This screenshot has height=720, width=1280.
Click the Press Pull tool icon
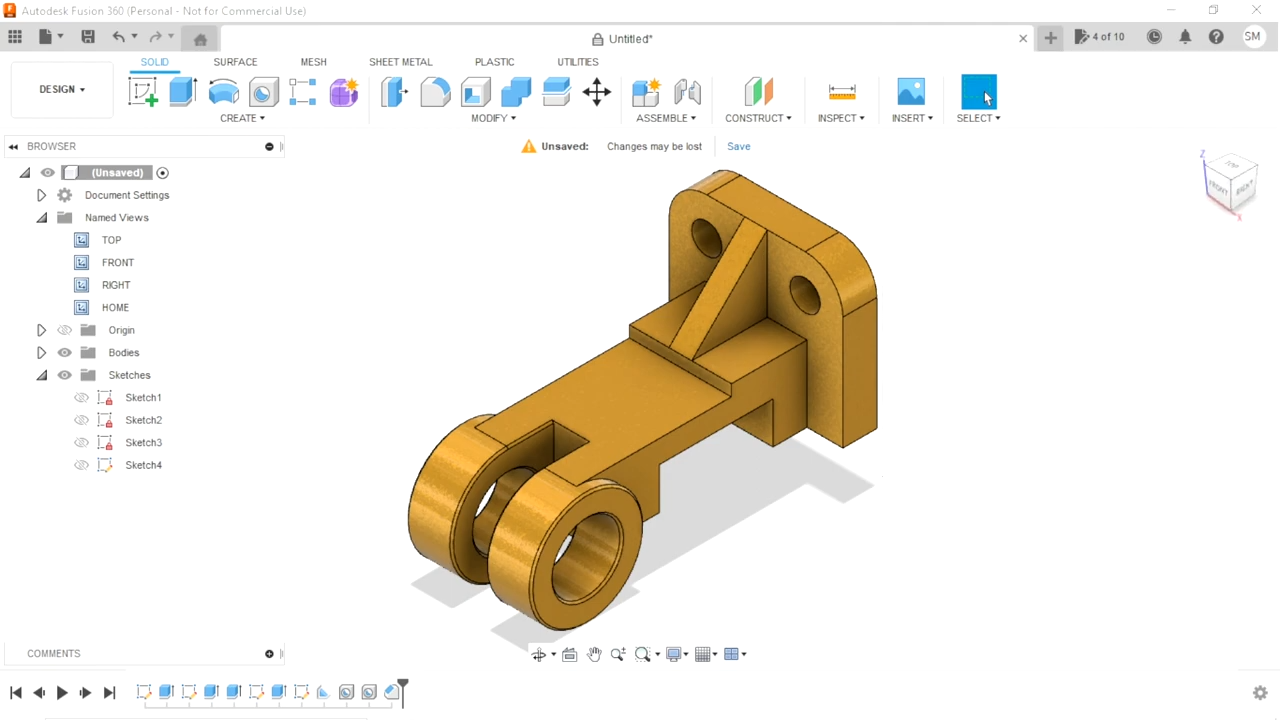395,92
